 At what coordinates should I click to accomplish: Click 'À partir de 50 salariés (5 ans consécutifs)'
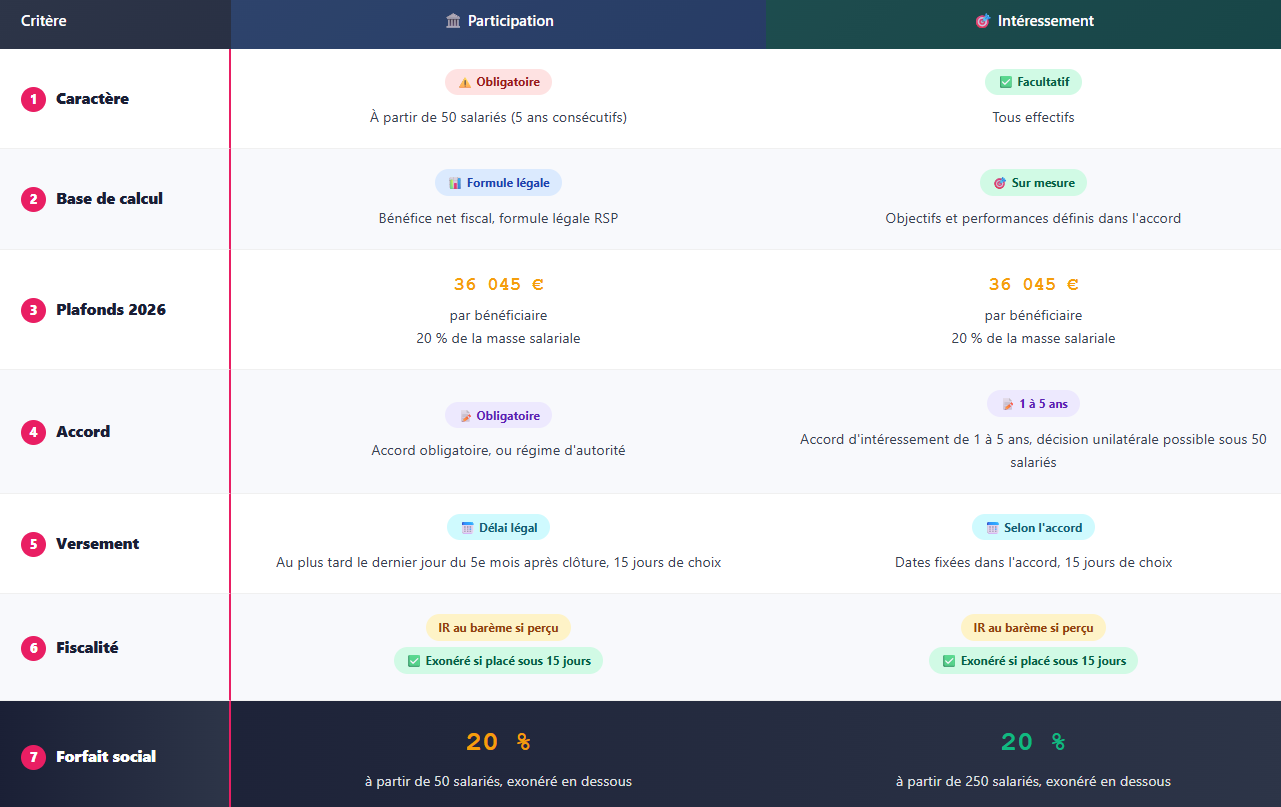[498, 117]
